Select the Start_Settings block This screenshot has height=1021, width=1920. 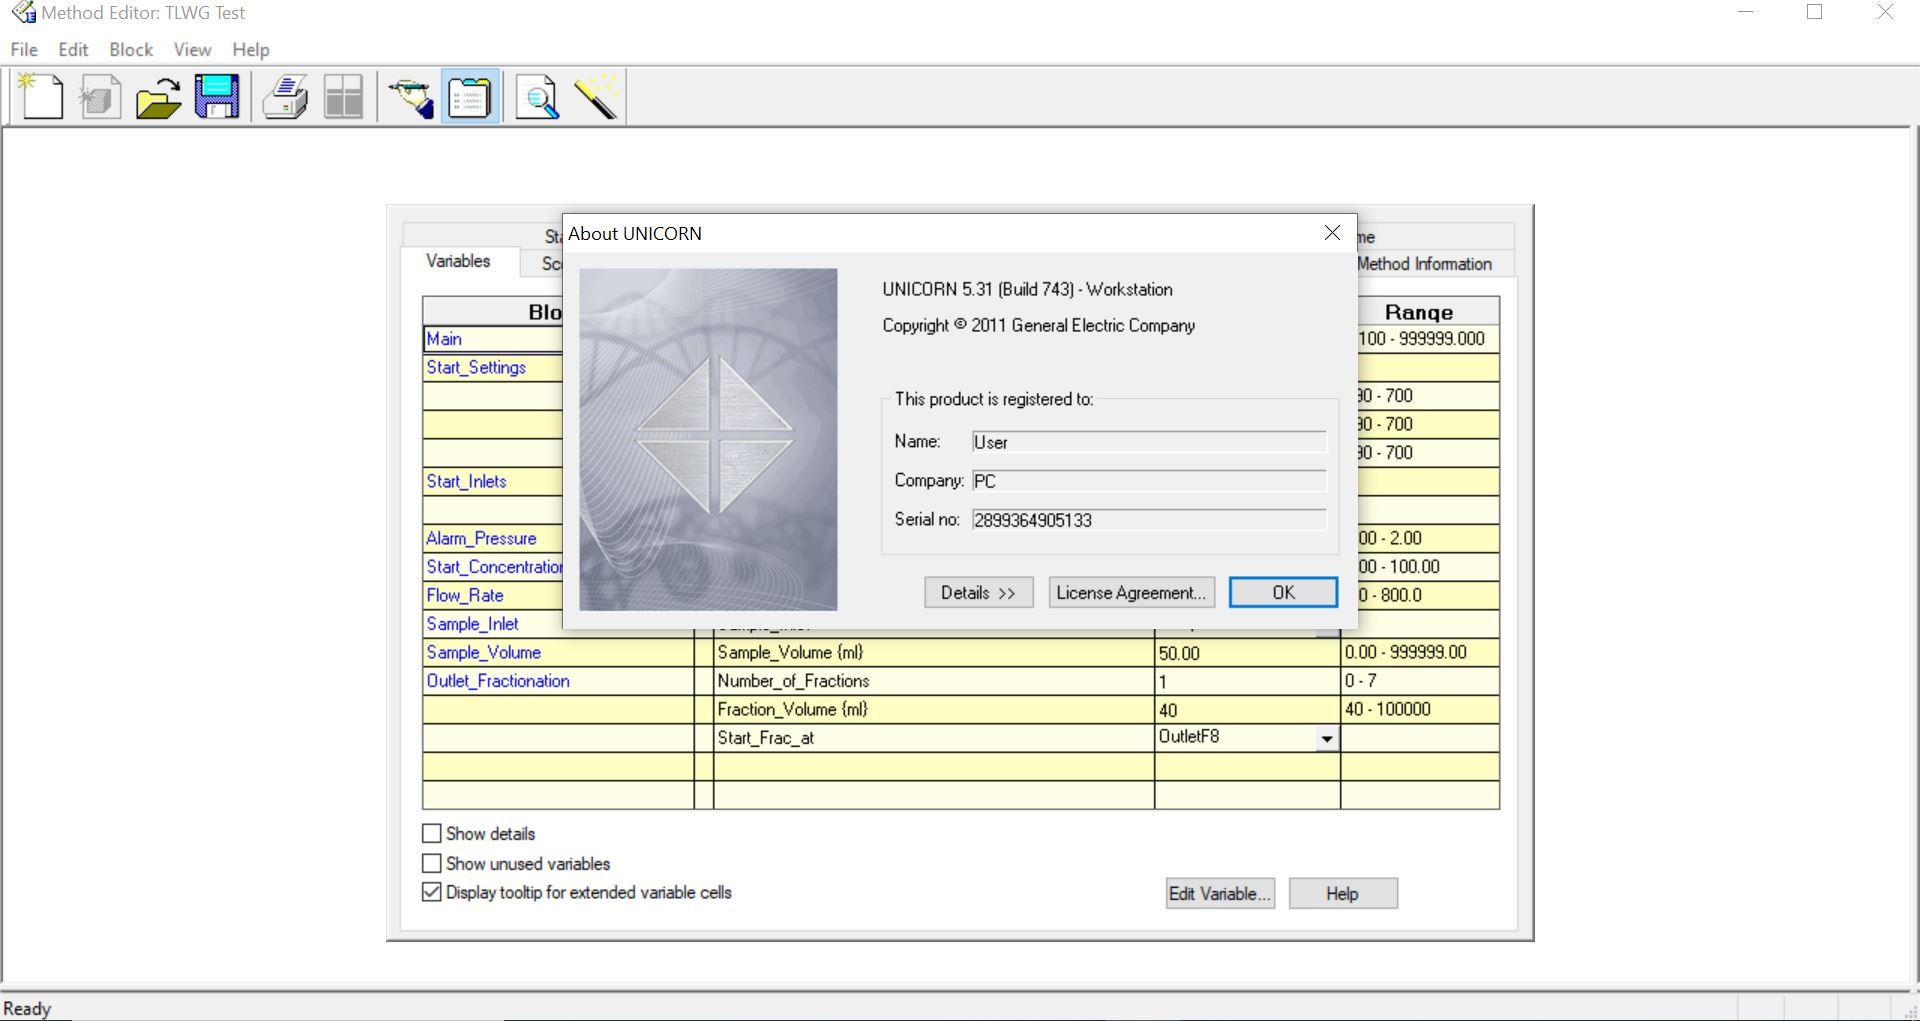(476, 367)
